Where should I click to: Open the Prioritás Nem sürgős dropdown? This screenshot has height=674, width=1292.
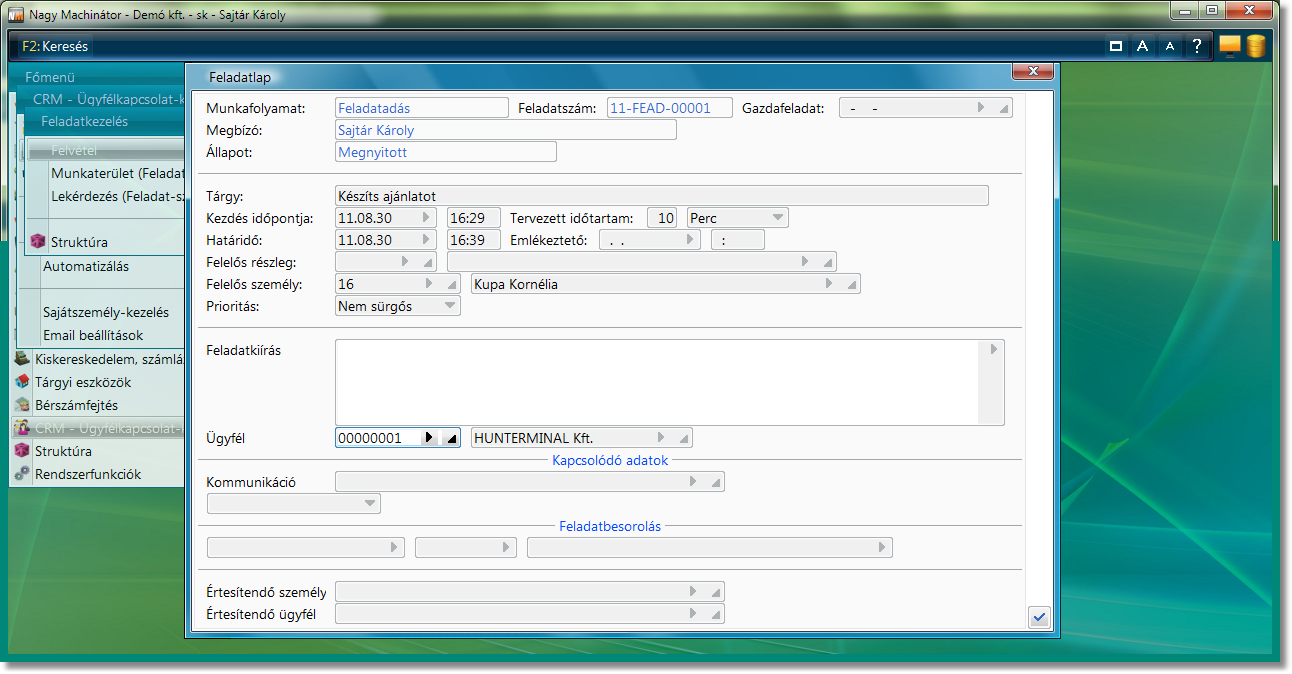point(449,306)
